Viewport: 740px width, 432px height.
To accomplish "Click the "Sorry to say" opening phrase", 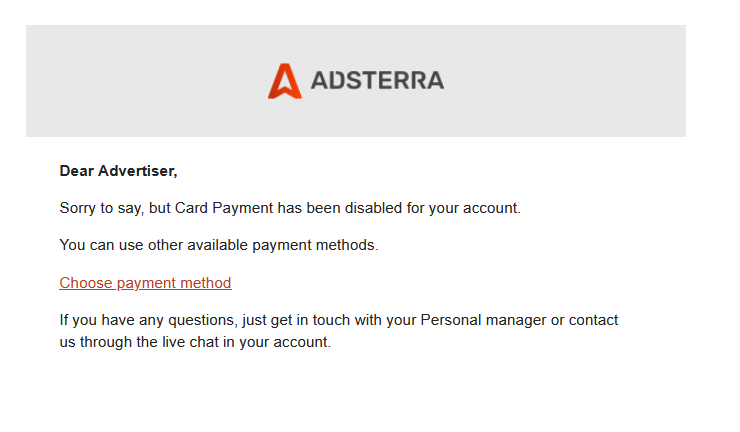I will [101, 208].
